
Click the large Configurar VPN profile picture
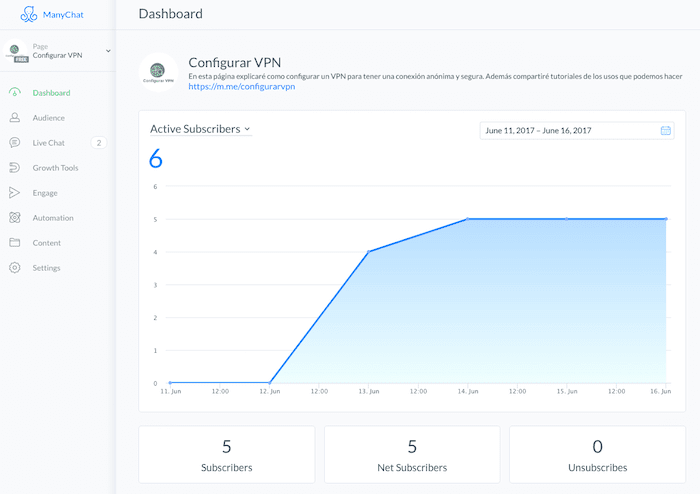[158, 72]
